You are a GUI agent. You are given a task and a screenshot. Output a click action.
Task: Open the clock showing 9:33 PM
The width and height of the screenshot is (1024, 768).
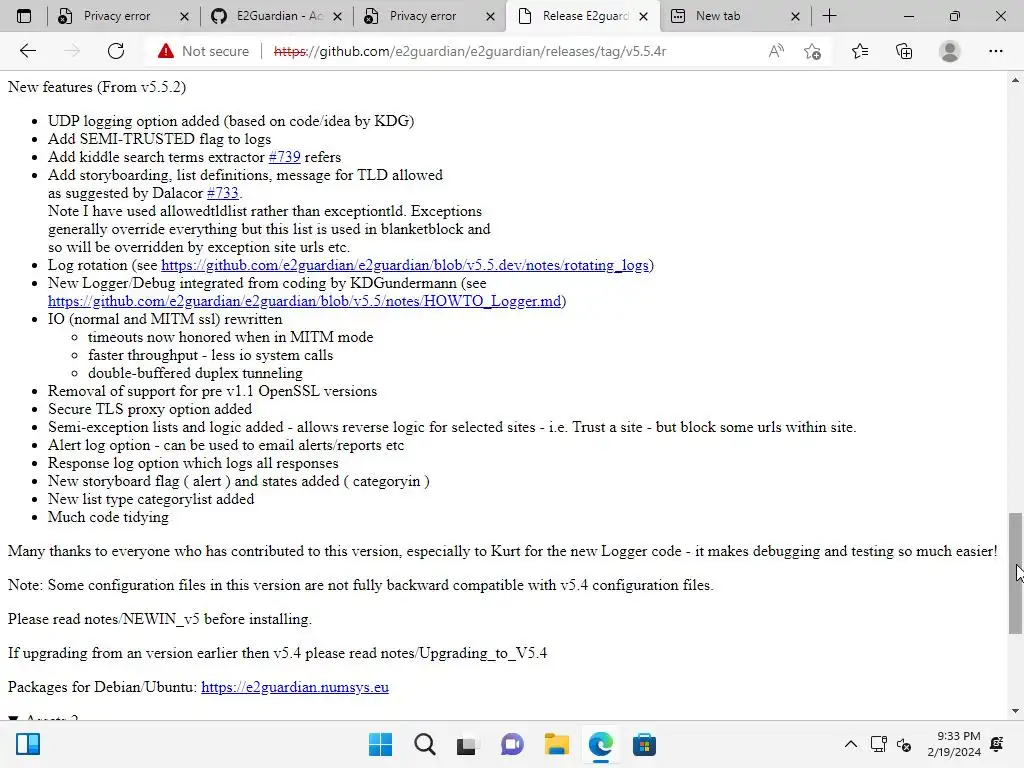click(x=954, y=744)
